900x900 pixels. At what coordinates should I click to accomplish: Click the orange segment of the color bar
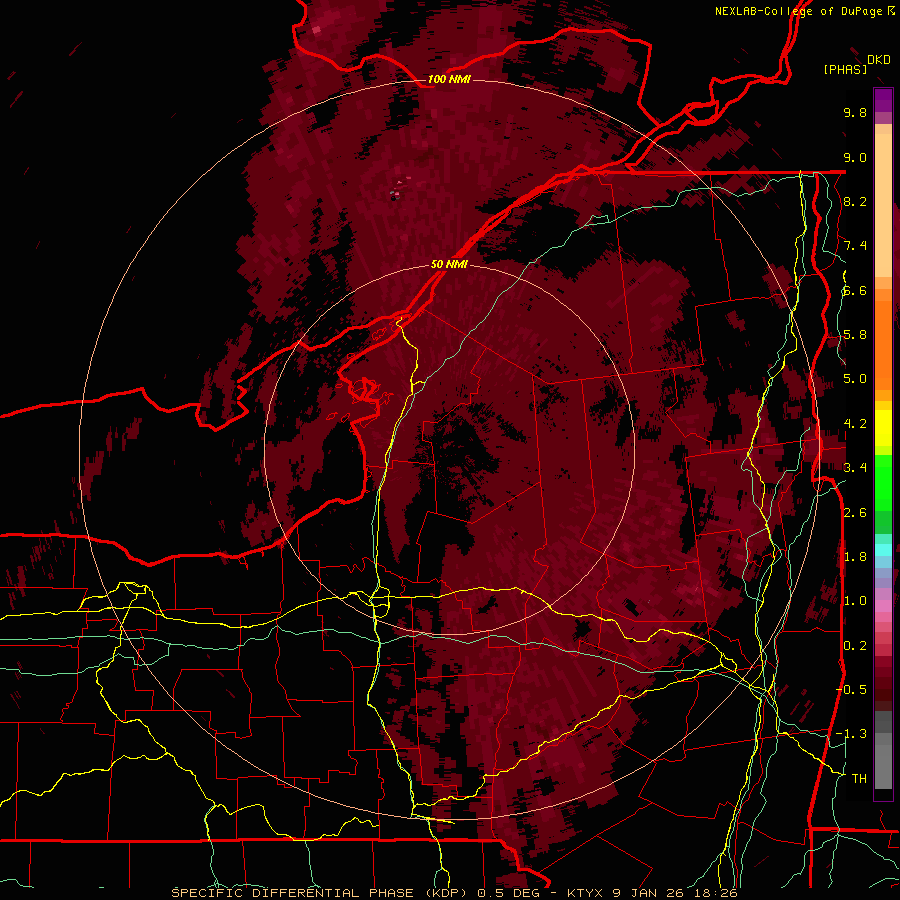(883, 344)
